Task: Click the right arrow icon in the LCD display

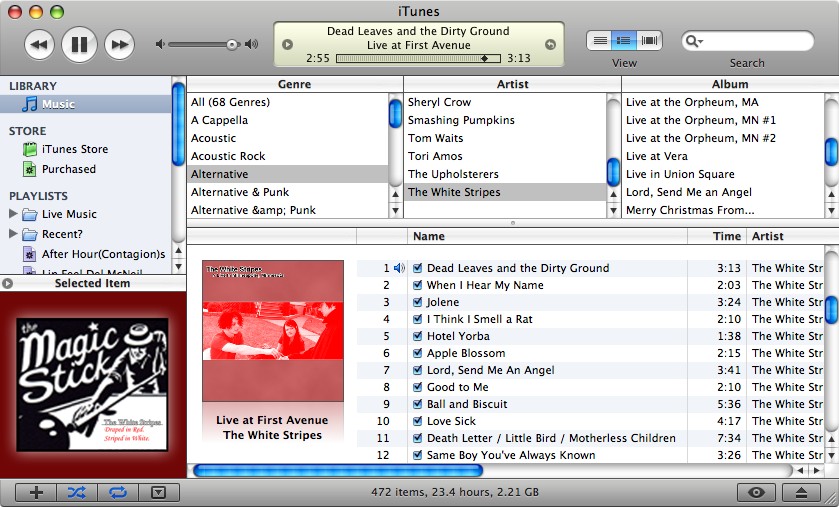Action: coord(550,44)
